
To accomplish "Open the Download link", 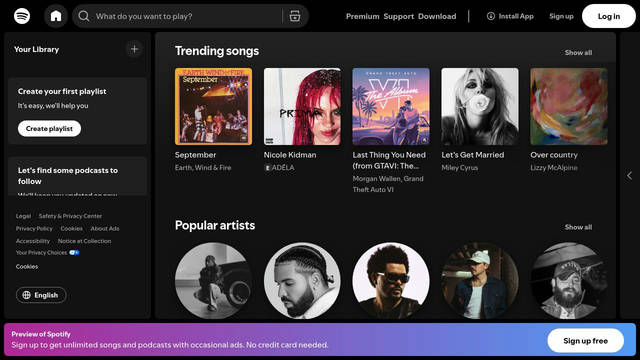I will pyautogui.click(x=437, y=16).
